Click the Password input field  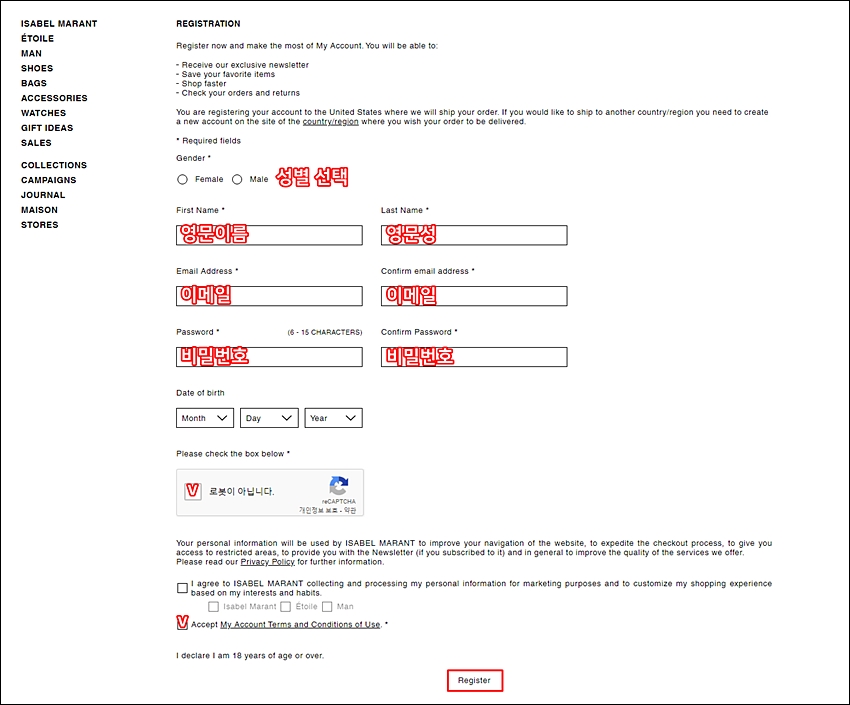coord(269,357)
